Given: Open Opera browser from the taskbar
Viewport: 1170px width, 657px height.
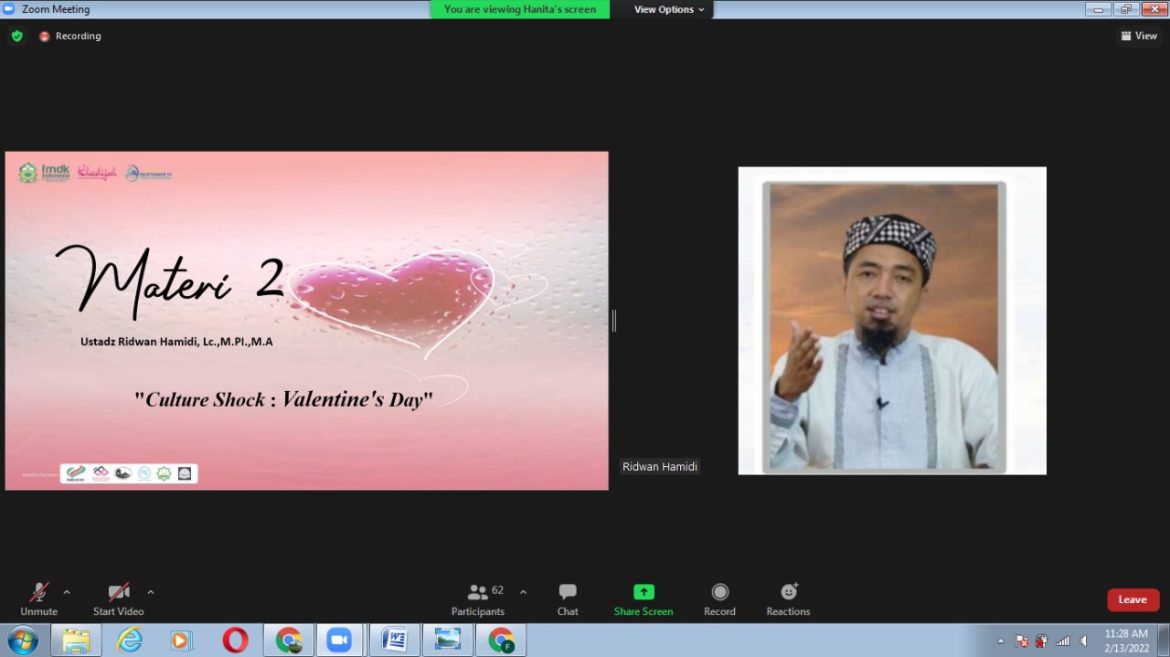Looking at the screenshot, I should pos(235,640).
